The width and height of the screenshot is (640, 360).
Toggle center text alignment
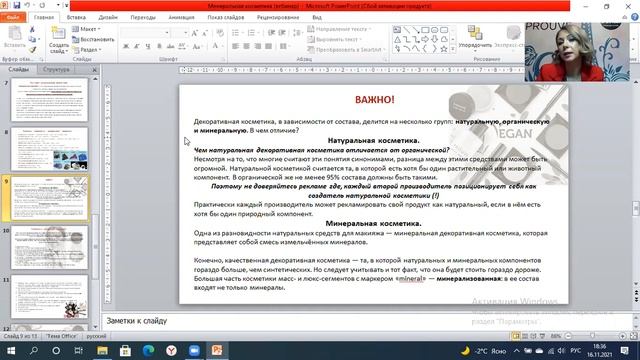point(247,47)
